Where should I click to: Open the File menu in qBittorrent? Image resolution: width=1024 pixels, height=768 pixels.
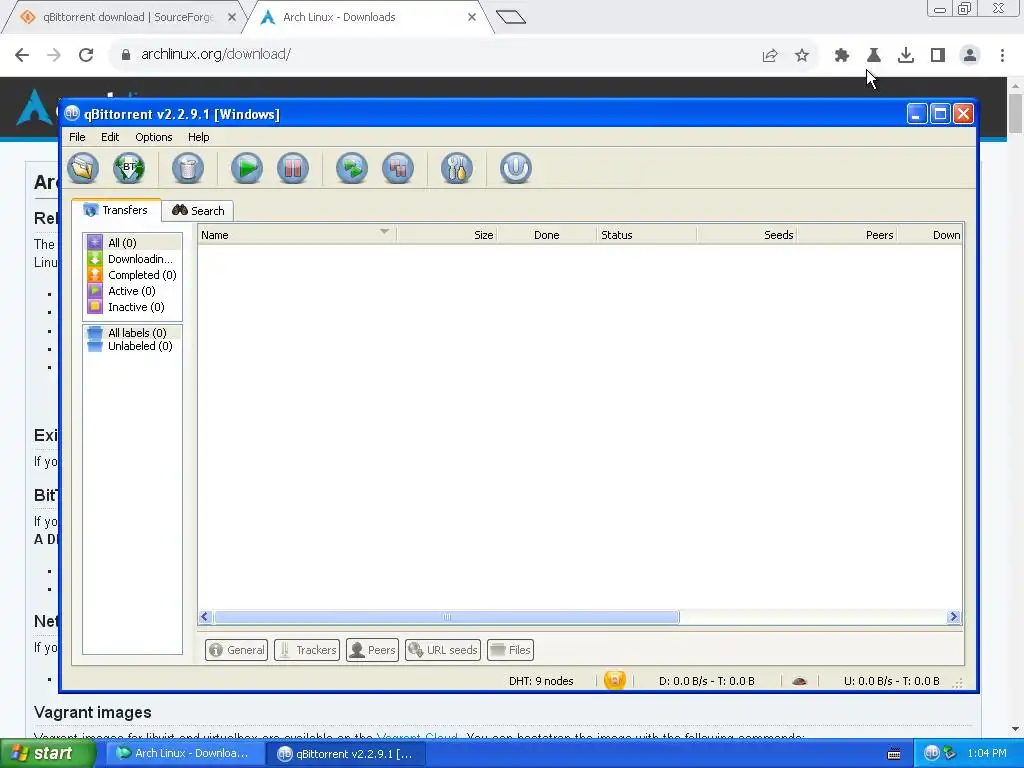click(77, 137)
